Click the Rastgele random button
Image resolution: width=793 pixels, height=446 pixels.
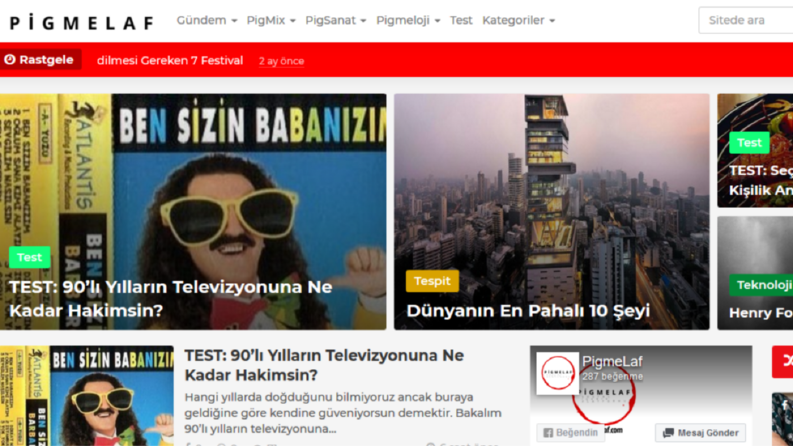[40, 60]
